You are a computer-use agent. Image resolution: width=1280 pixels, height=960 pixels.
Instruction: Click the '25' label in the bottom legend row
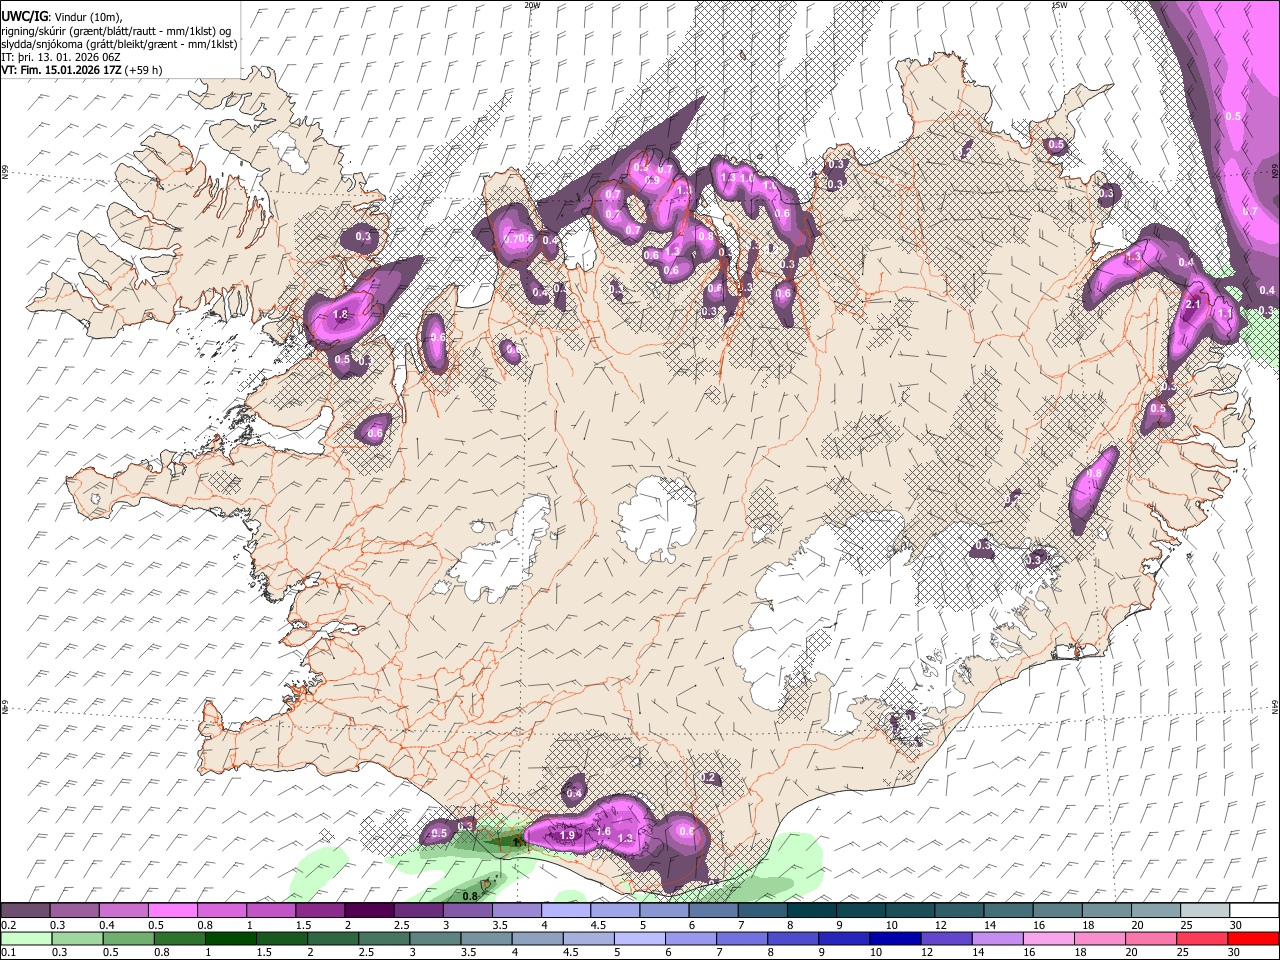1185,953
